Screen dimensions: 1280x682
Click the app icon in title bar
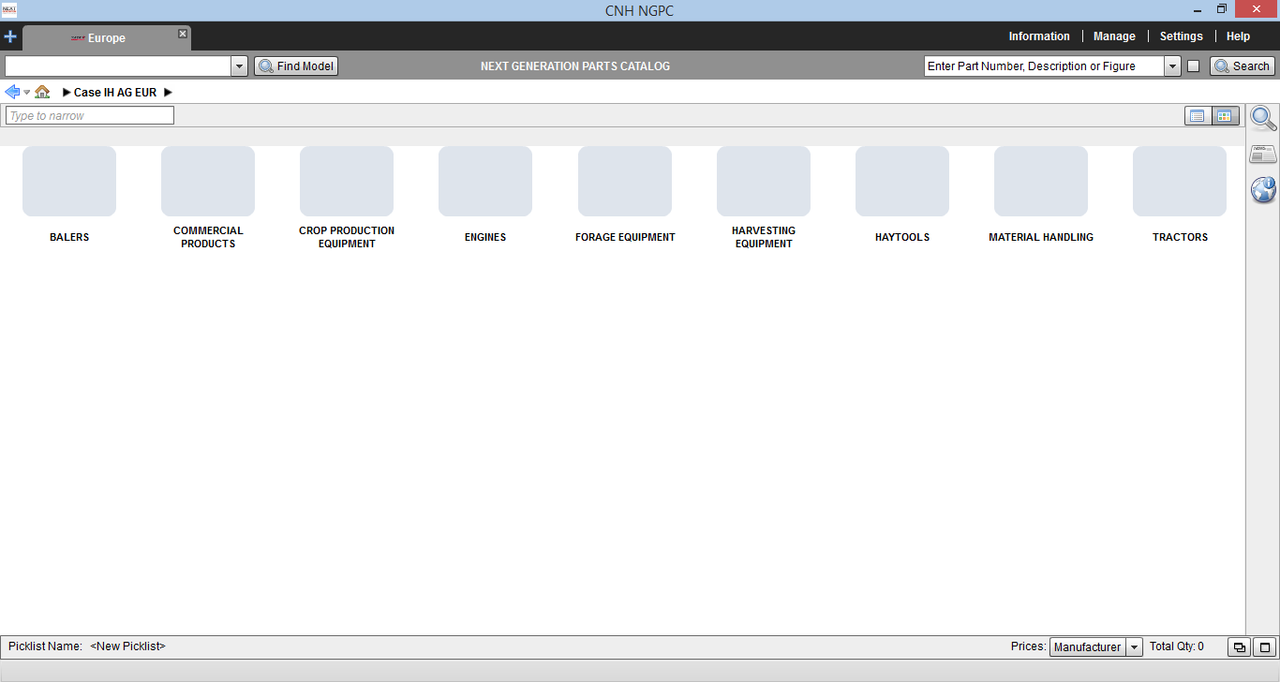pyautogui.click(x=10, y=9)
